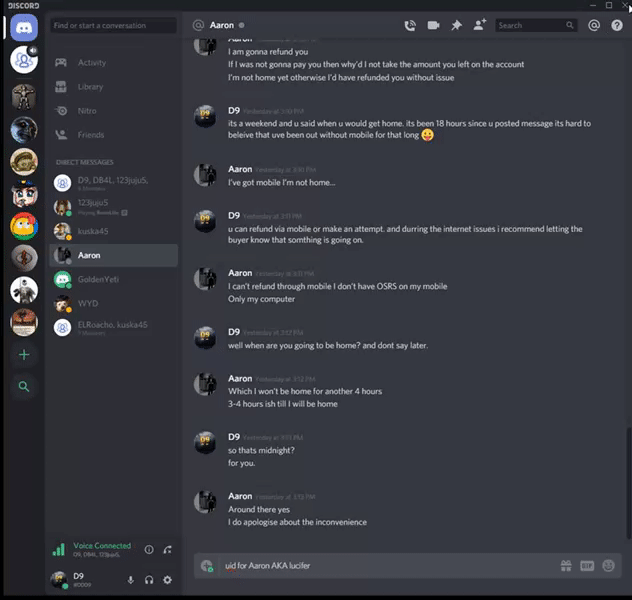632x600 pixels.
Task: Disconnect from the voice call
Action: tap(168, 550)
